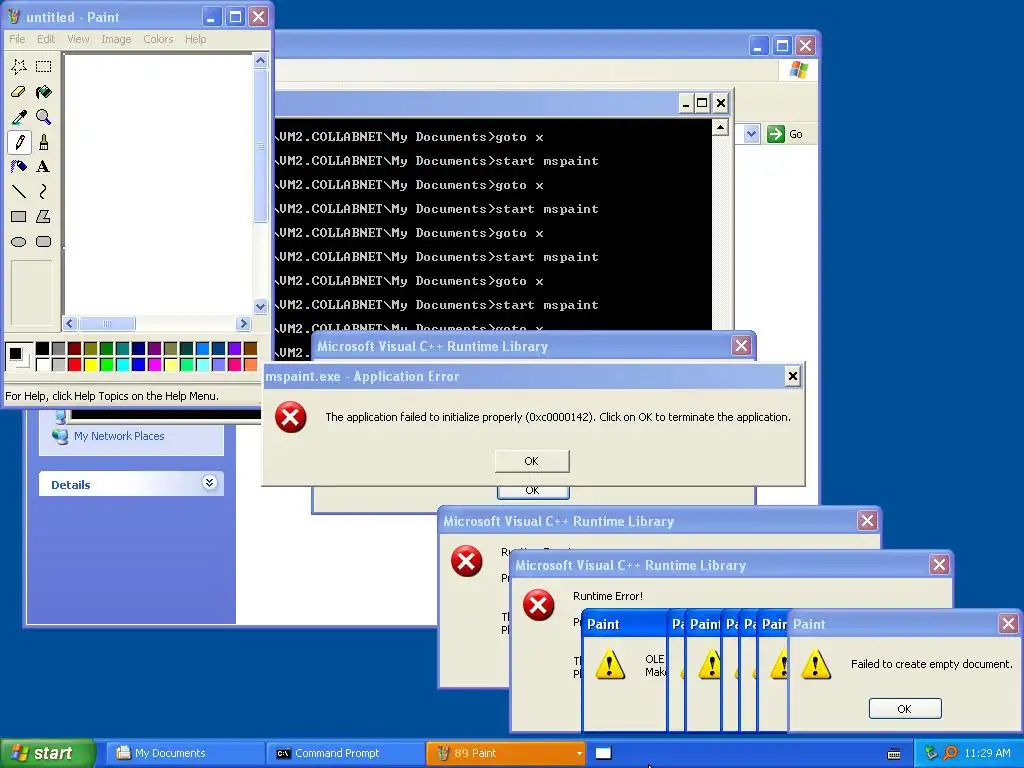Expand the 89 Paint taskbar group
1024x768 pixels.
pos(505,753)
